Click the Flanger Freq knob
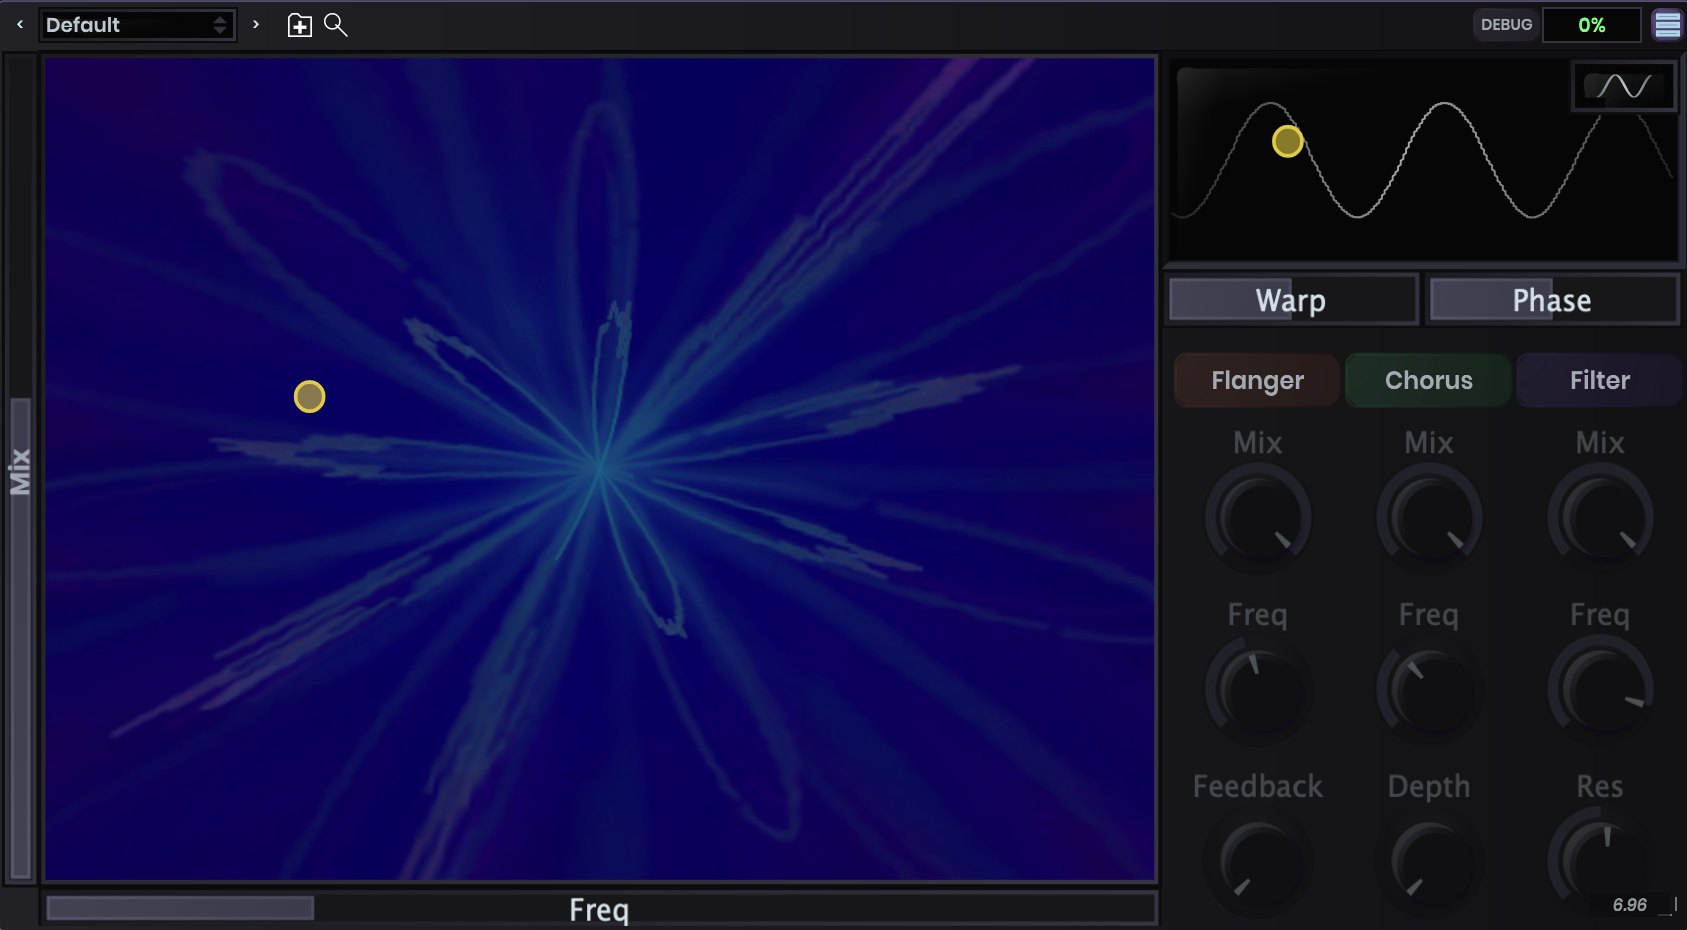 pos(1258,690)
